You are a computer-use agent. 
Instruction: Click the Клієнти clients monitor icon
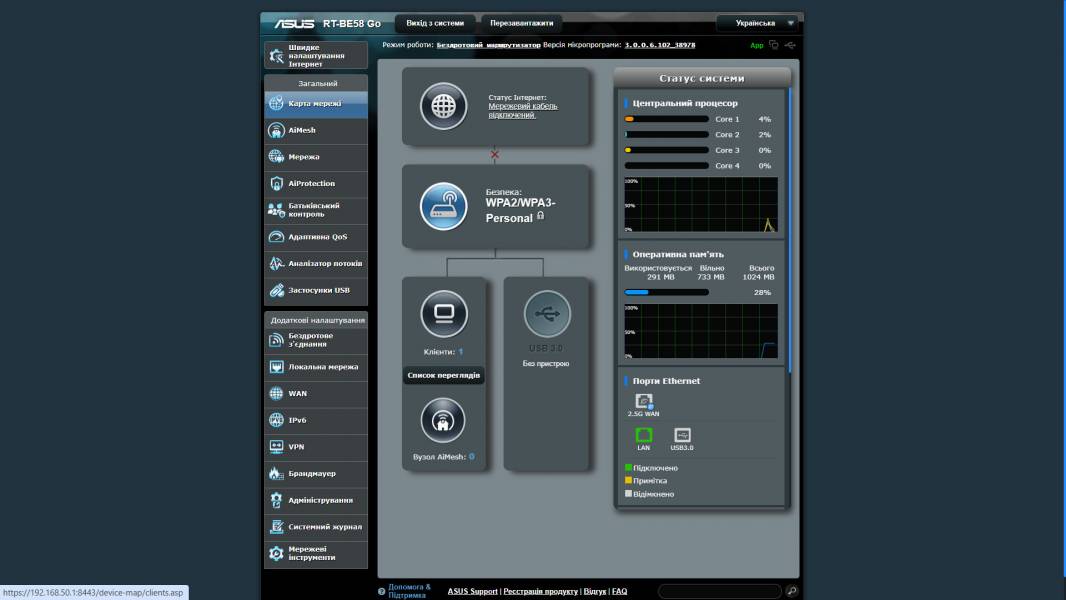(443, 315)
